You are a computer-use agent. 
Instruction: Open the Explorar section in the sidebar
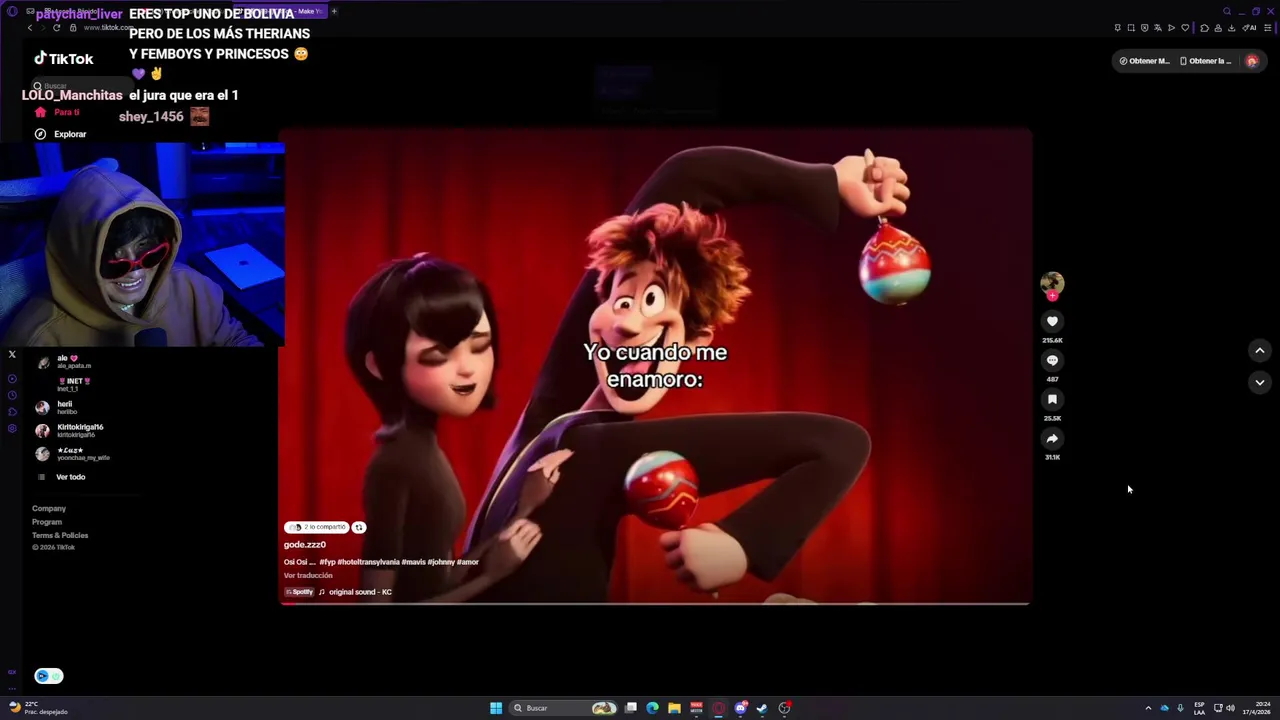(61, 134)
